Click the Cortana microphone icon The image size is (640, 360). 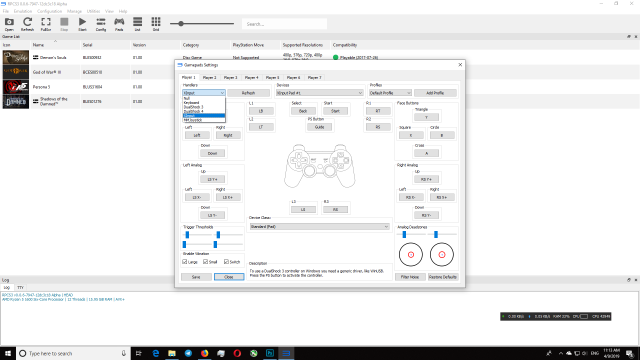124,353
